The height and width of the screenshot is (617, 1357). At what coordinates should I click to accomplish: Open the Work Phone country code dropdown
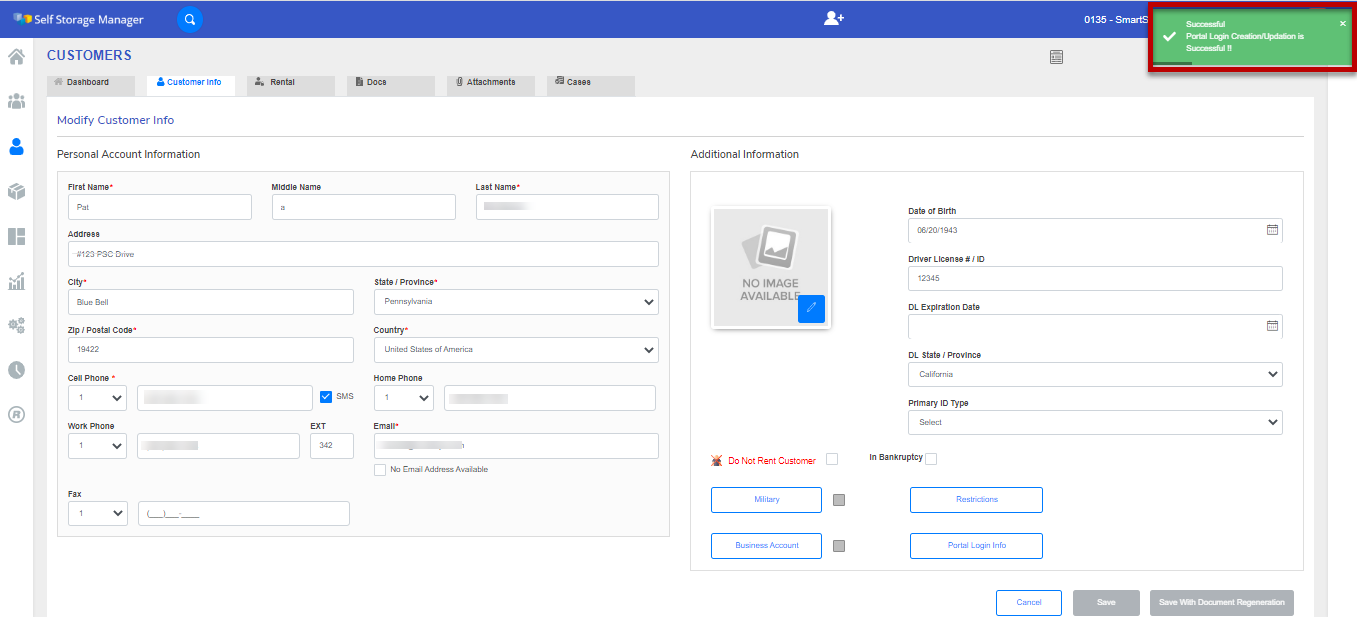coord(97,446)
